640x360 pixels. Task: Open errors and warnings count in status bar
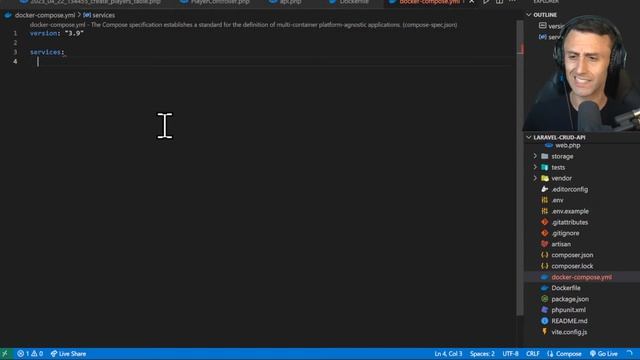pyautogui.click(x=30, y=353)
